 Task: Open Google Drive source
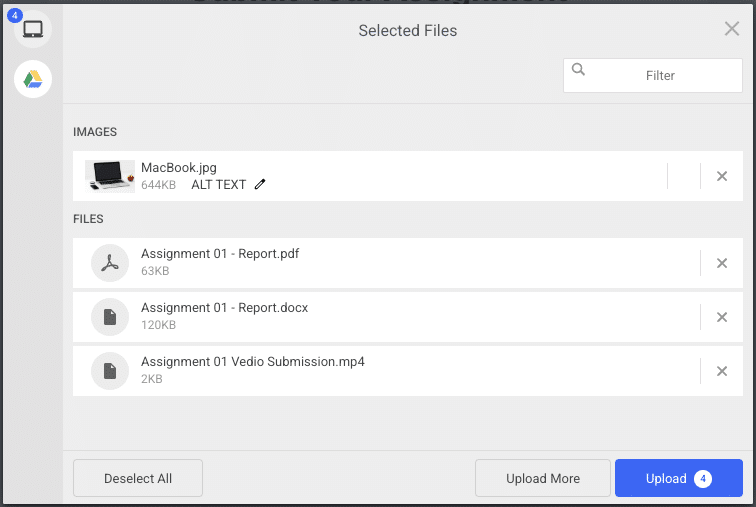point(33,79)
